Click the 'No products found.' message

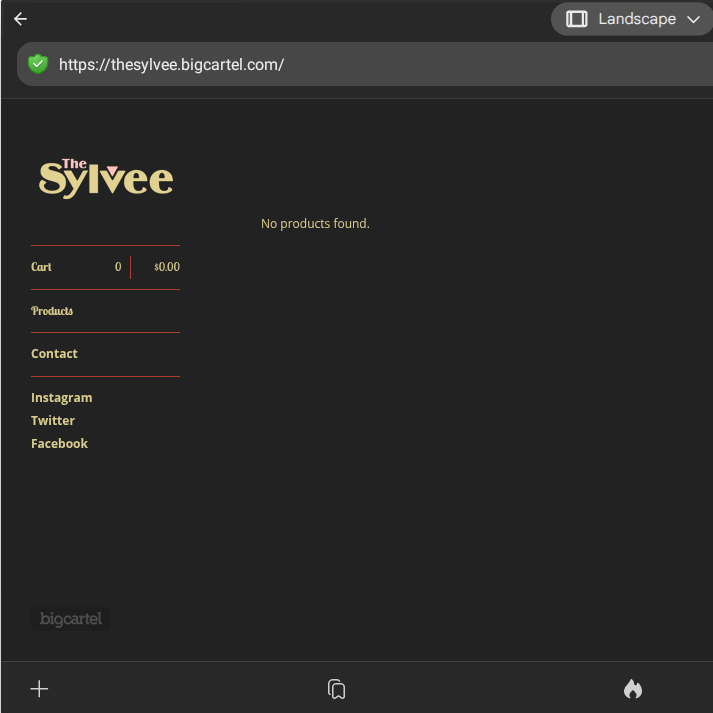(x=315, y=224)
